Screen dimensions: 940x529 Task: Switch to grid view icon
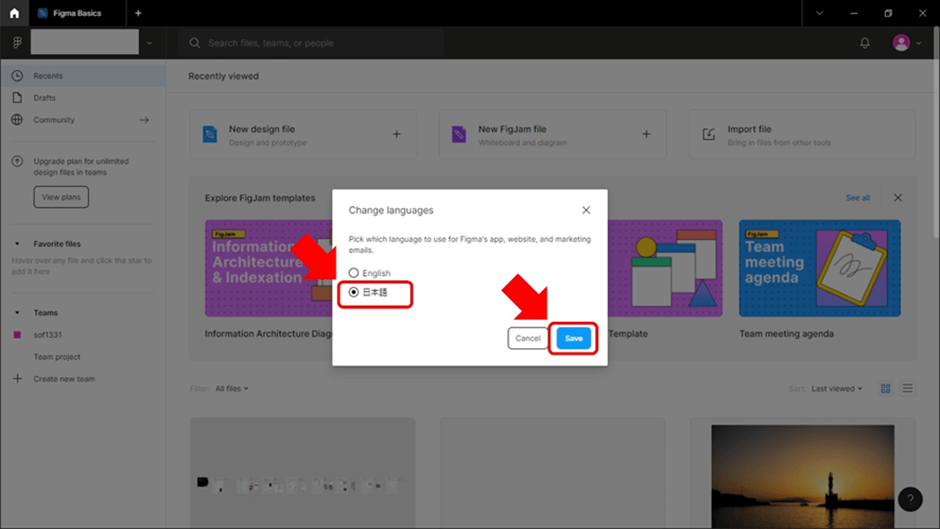tap(885, 389)
